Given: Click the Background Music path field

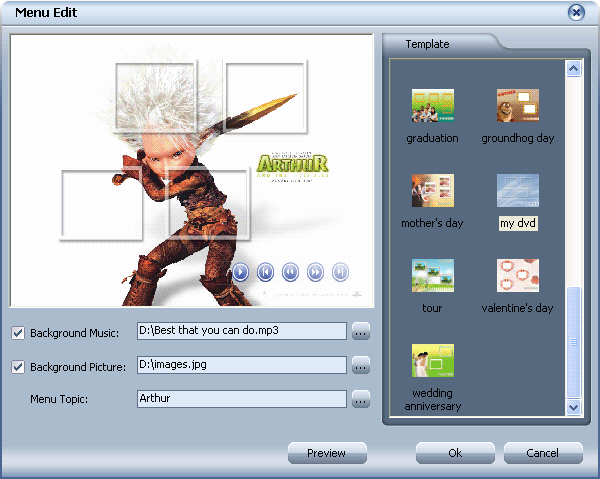Looking at the screenshot, I should pyautogui.click(x=242, y=331).
